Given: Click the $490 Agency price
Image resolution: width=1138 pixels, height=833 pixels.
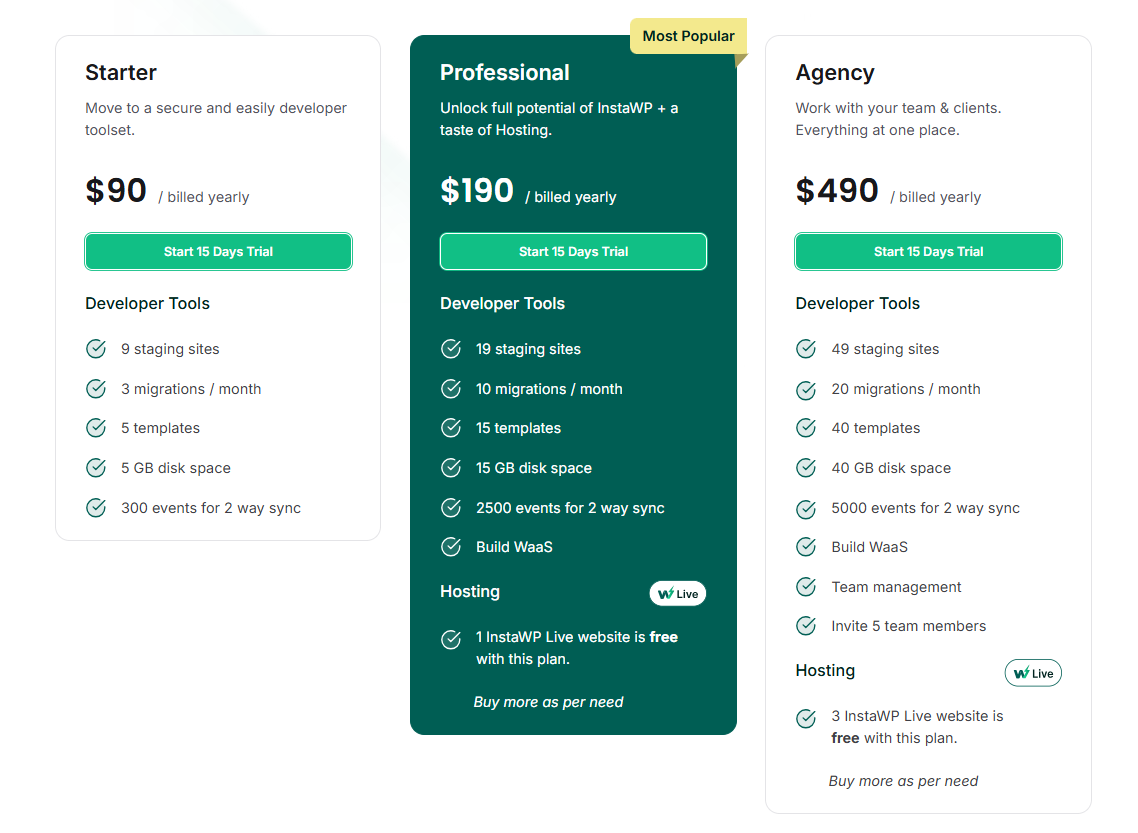Looking at the screenshot, I should pos(837,191).
